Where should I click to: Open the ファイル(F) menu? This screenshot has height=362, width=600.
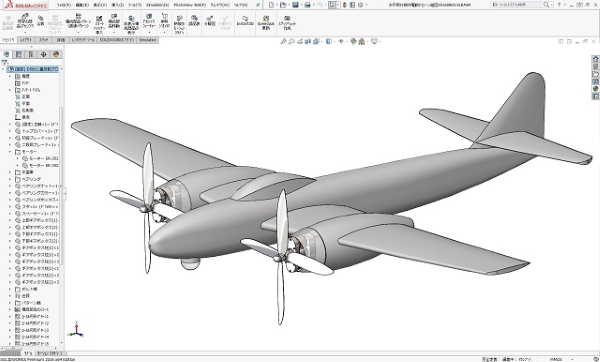point(64,5)
